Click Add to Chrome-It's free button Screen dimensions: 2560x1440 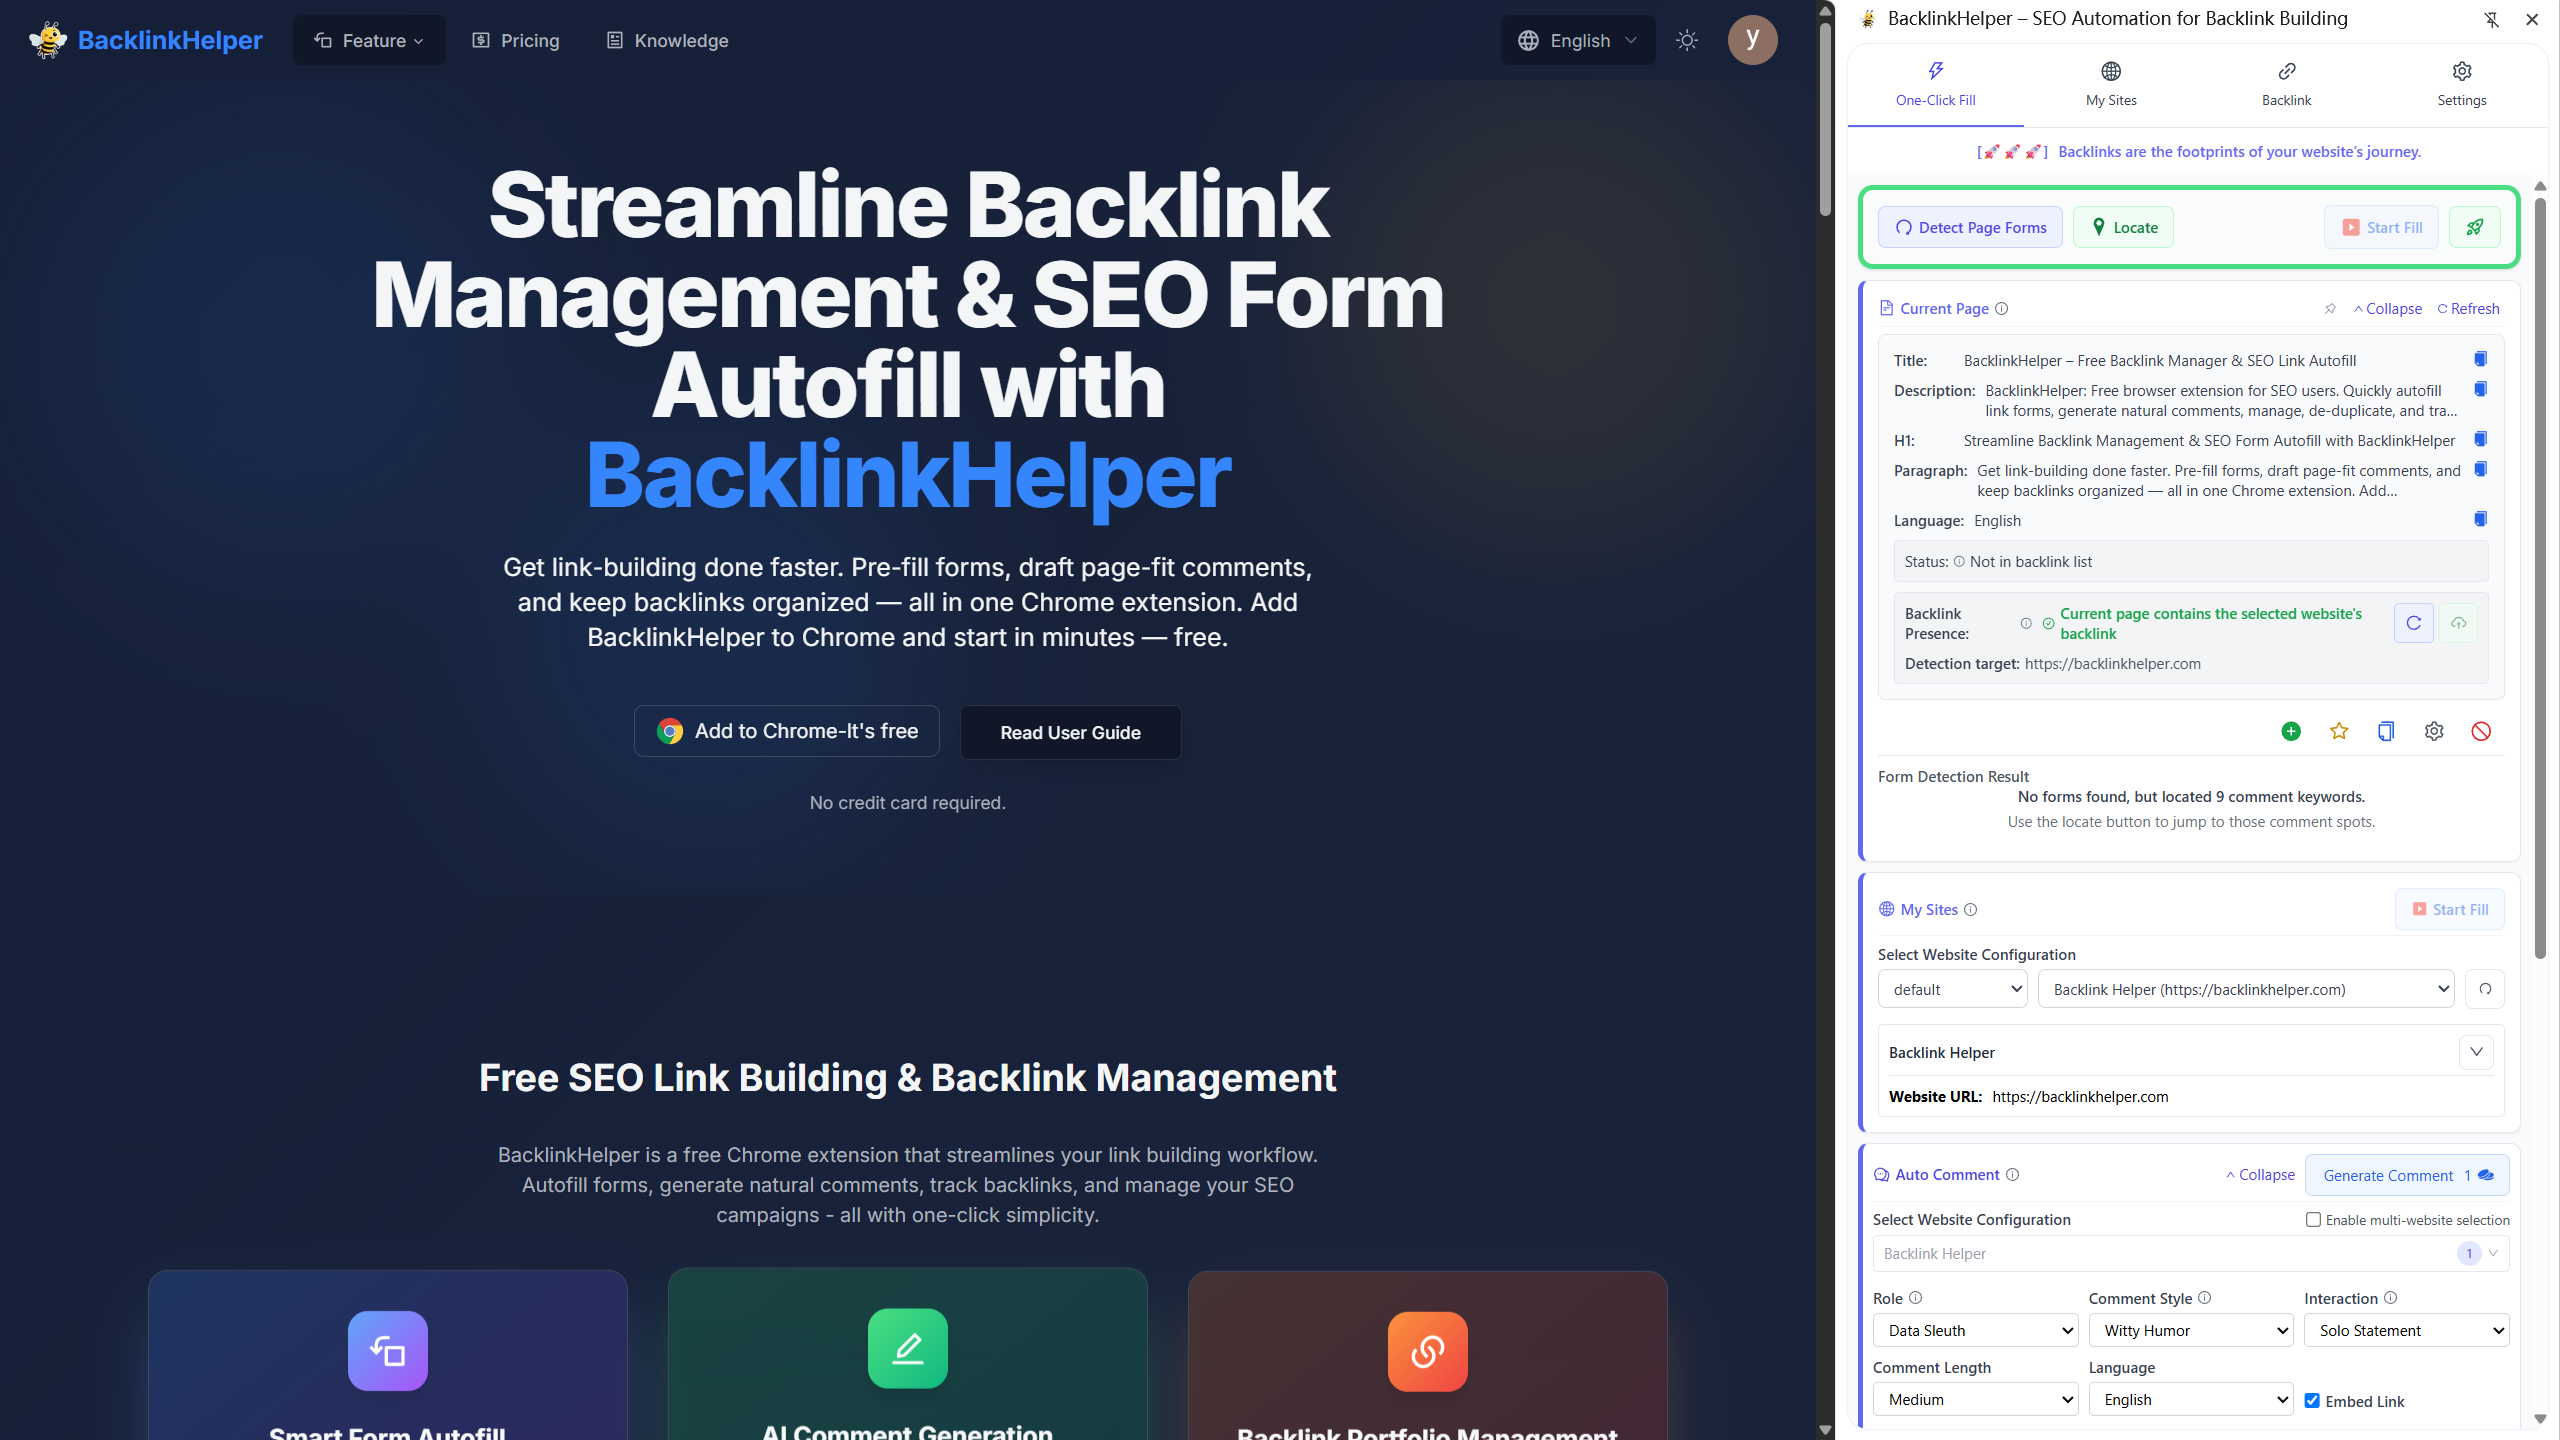click(786, 731)
